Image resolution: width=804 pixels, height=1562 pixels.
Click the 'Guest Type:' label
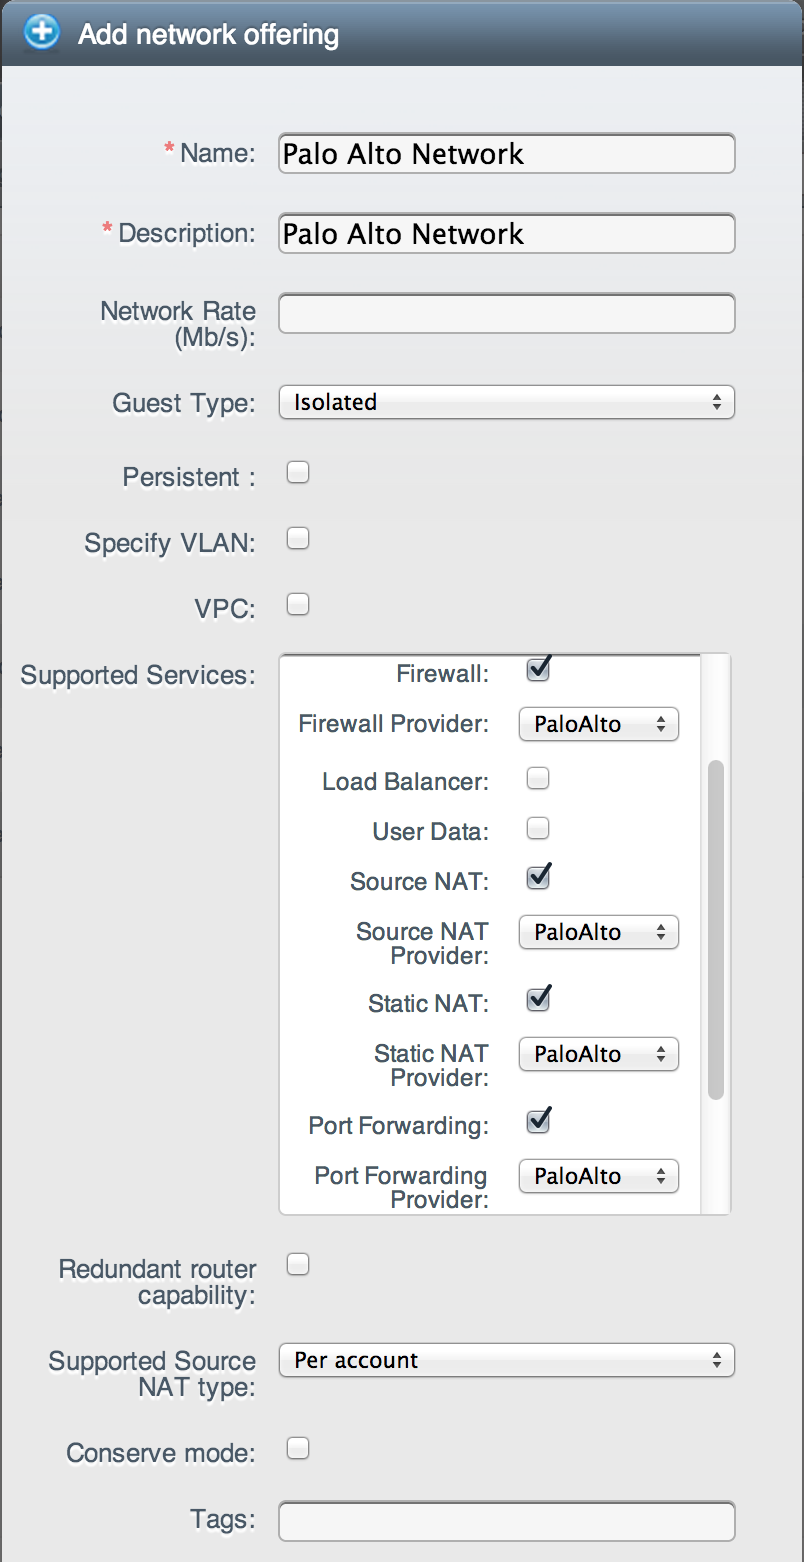click(184, 403)
